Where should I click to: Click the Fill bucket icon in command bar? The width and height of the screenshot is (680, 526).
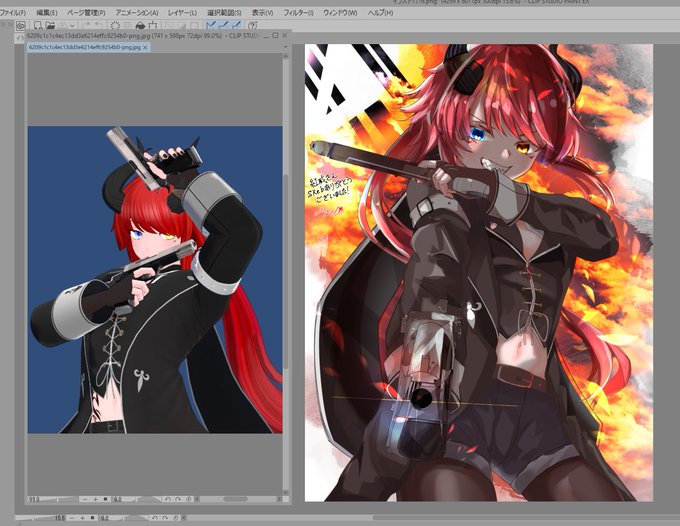click(x=140, y=26)
